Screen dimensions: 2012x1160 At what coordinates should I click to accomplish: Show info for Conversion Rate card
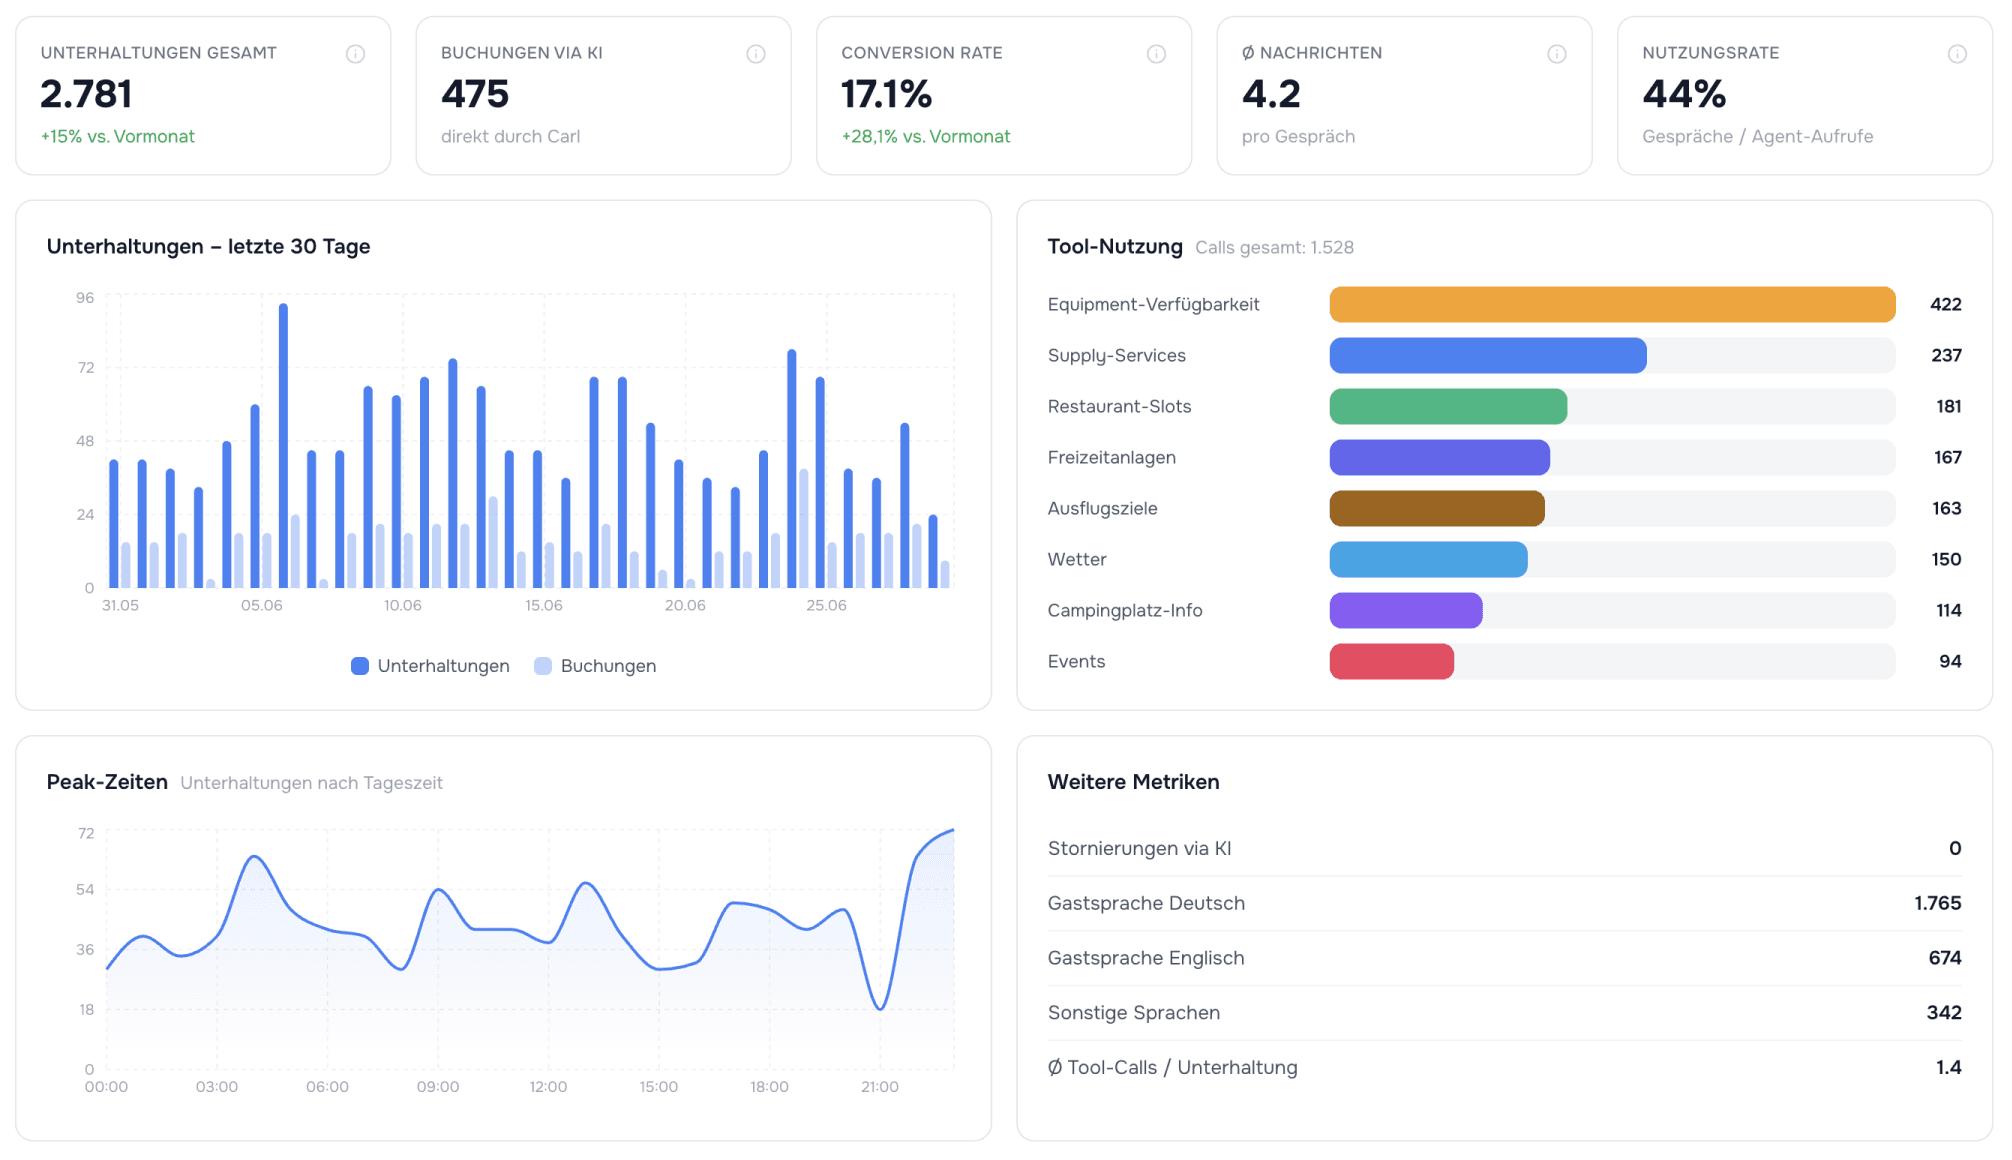tap(1156, 54)
